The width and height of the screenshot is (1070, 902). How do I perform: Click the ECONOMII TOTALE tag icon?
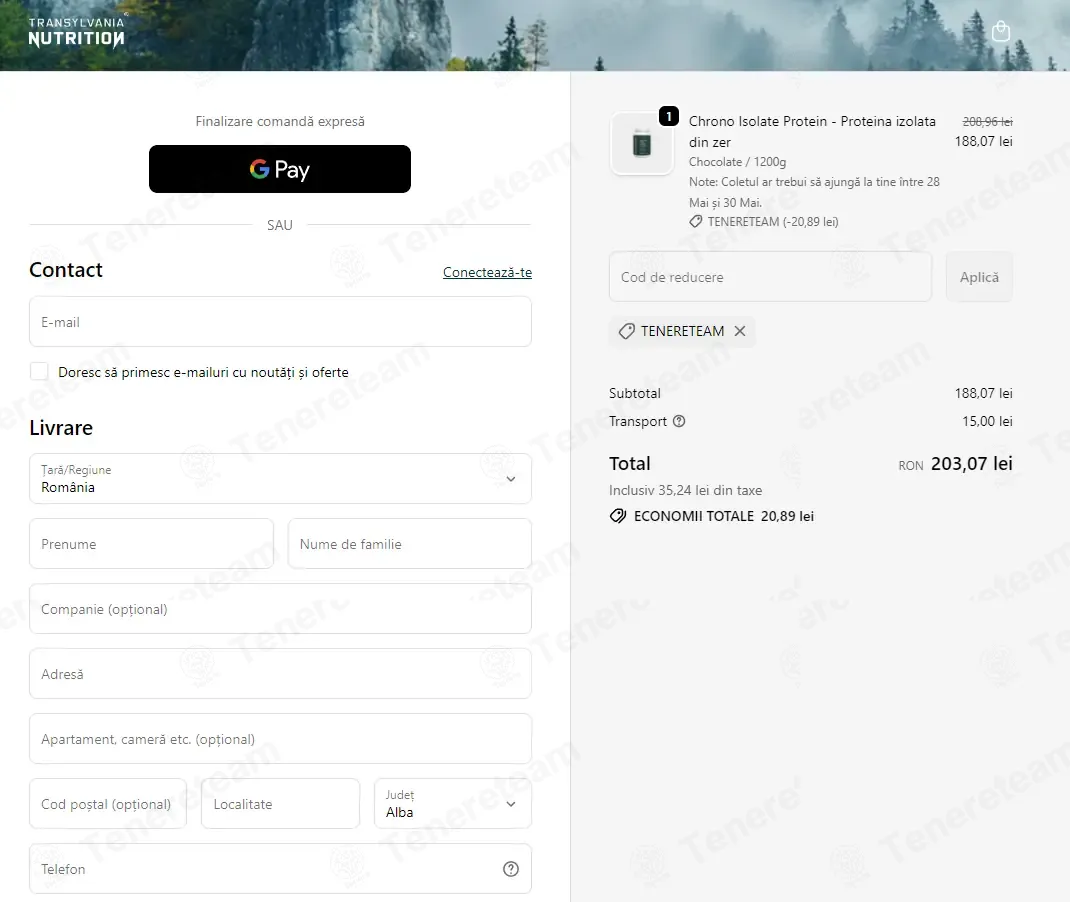(618, 516)
